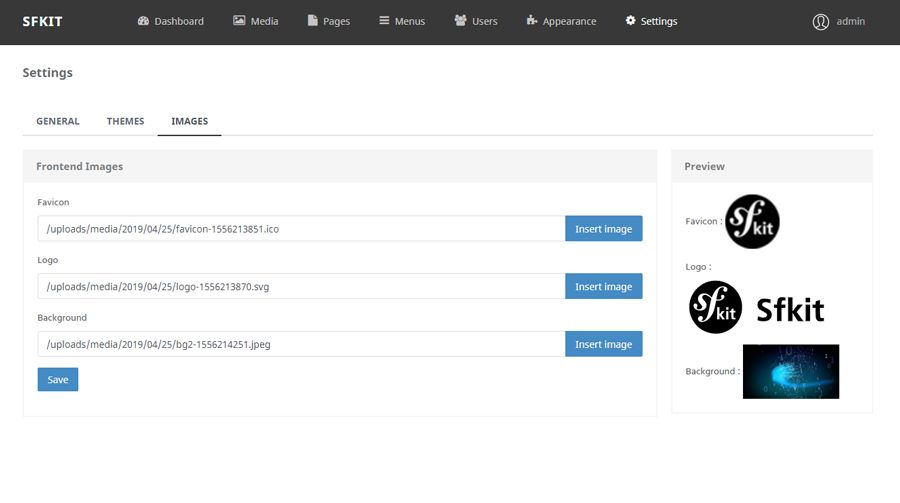Viewport: 900px width, 503px height.
Task: Click the Media picture icon
Action: (x=239, y=21)
